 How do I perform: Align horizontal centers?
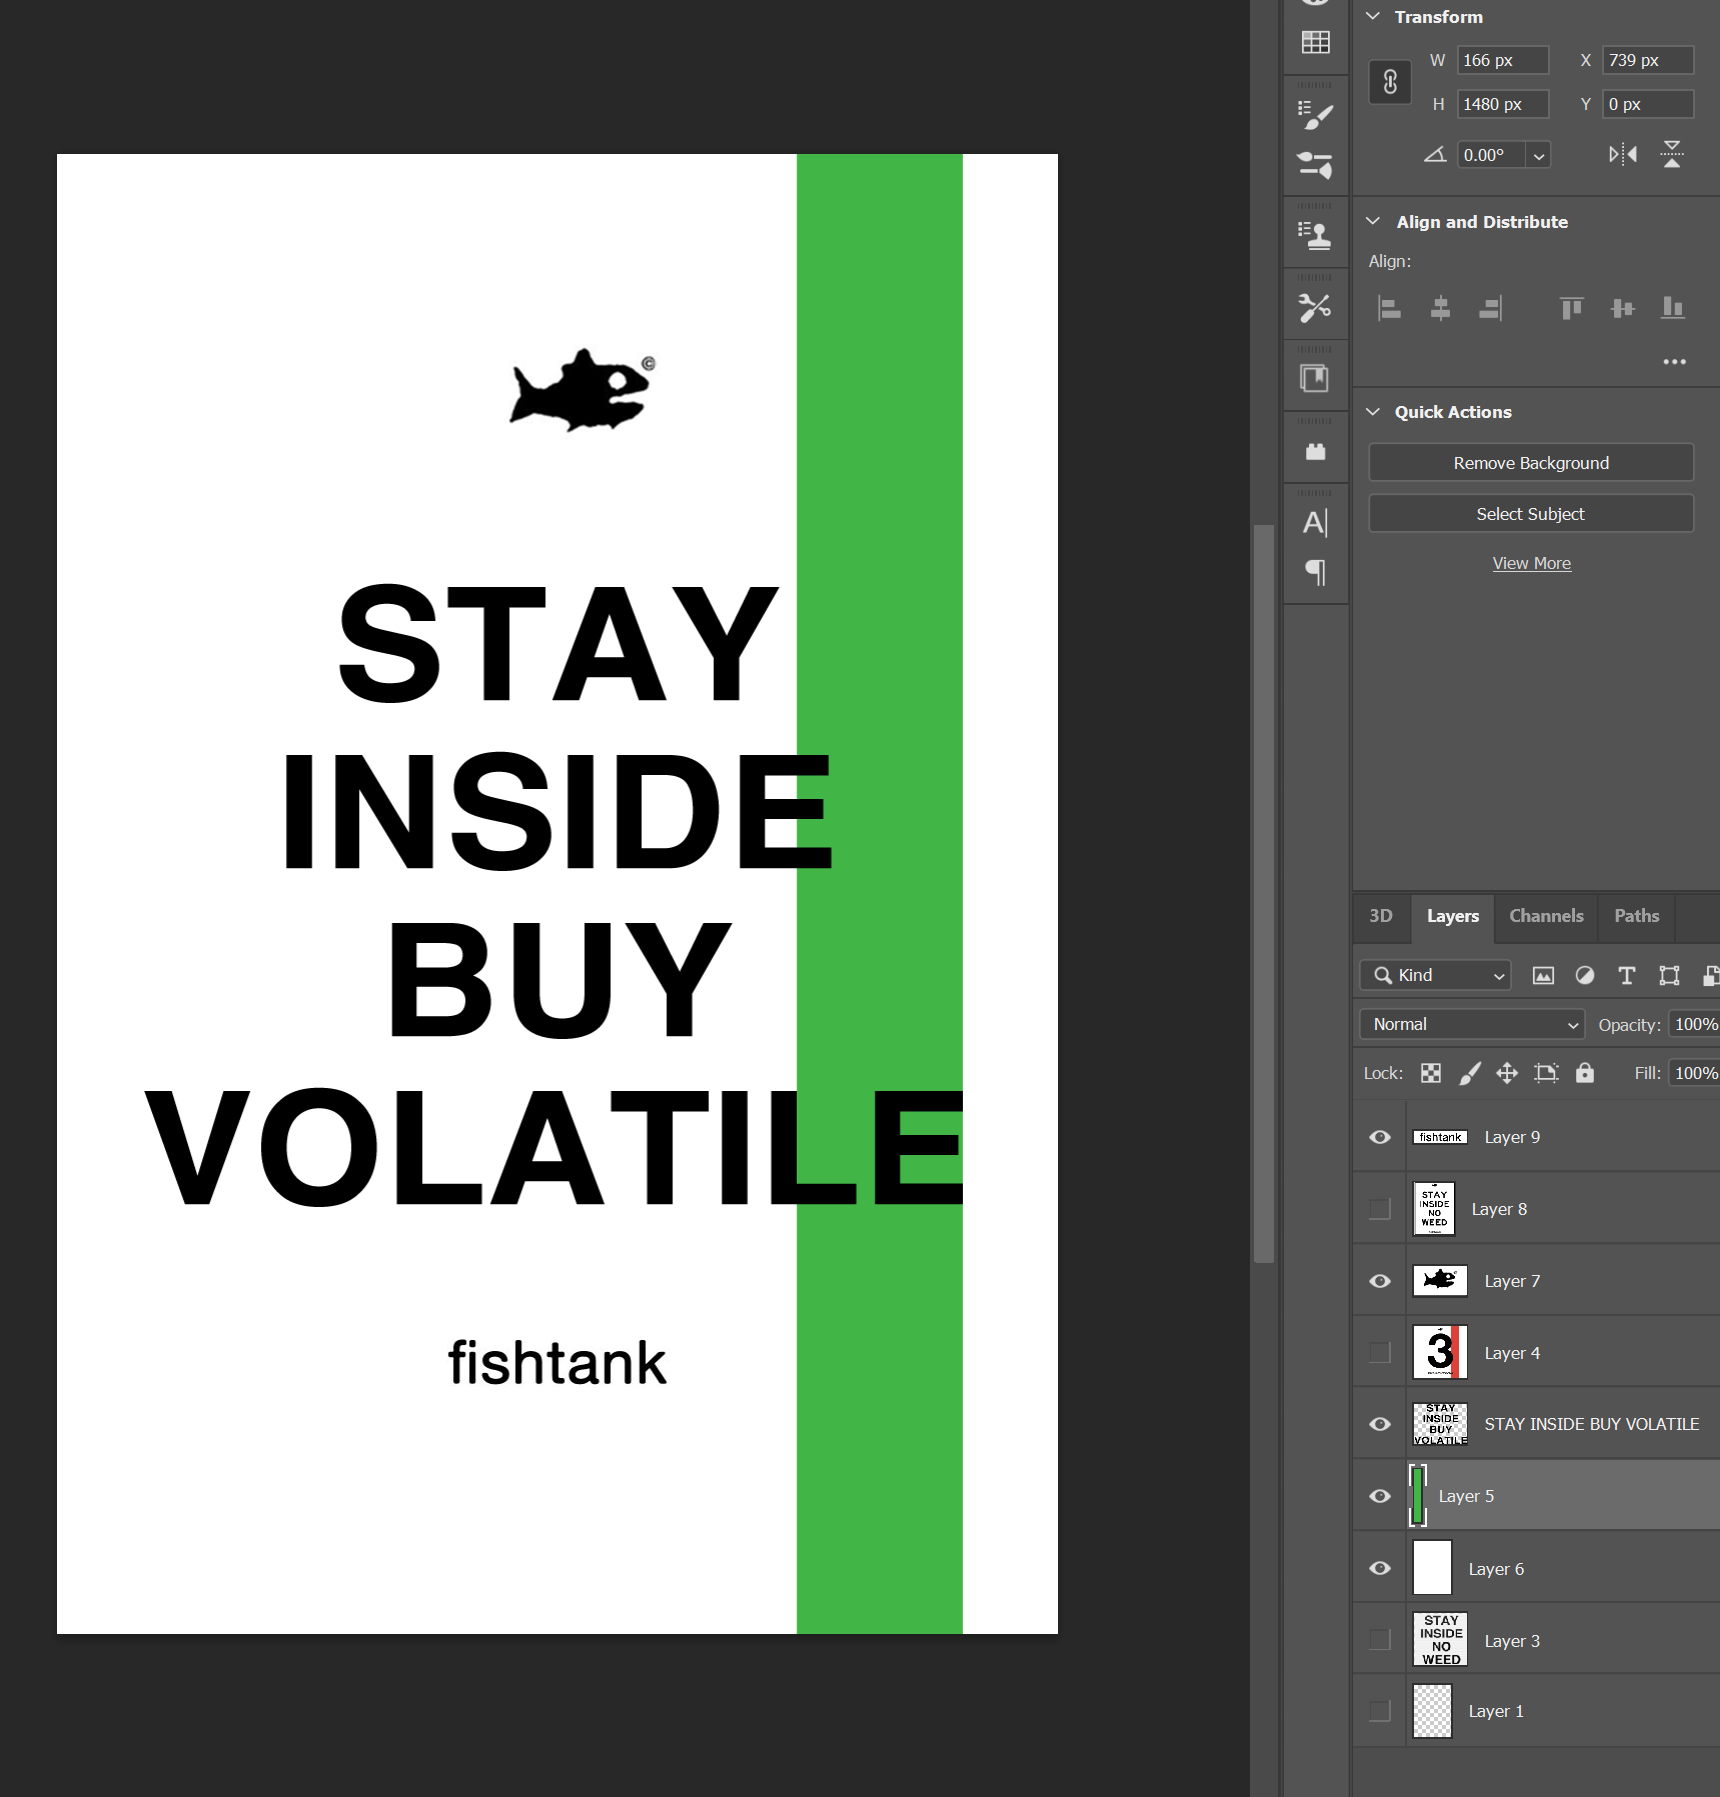click(x=1440, y=308)
